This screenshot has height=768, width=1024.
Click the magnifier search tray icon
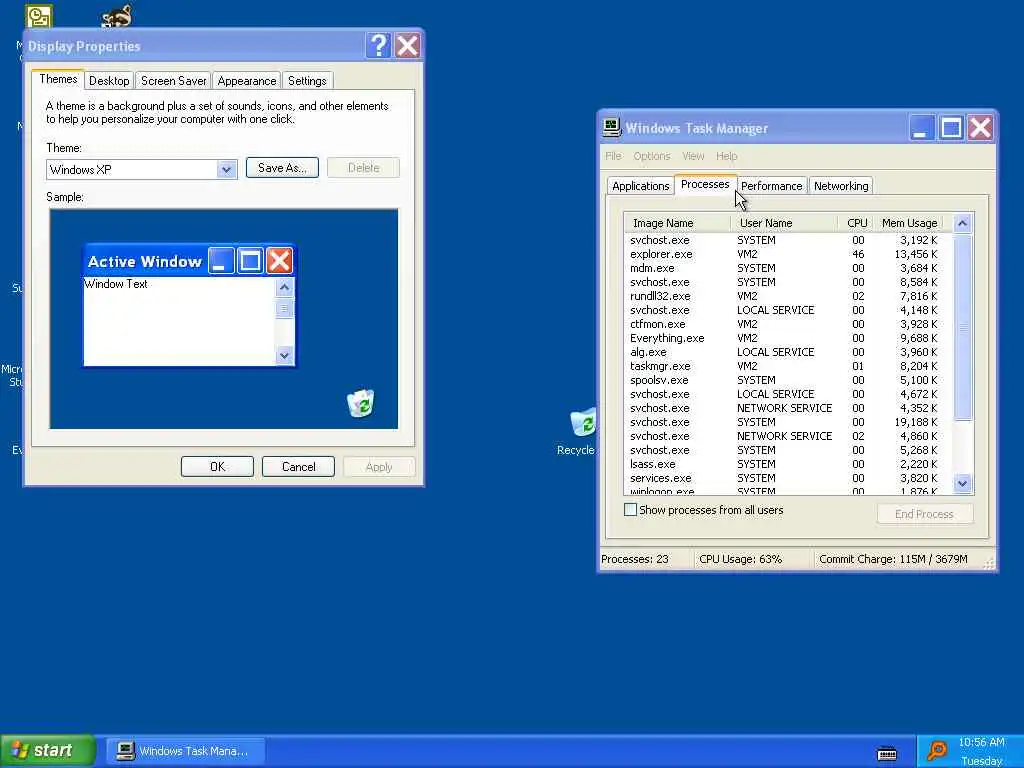coord(937,752)
